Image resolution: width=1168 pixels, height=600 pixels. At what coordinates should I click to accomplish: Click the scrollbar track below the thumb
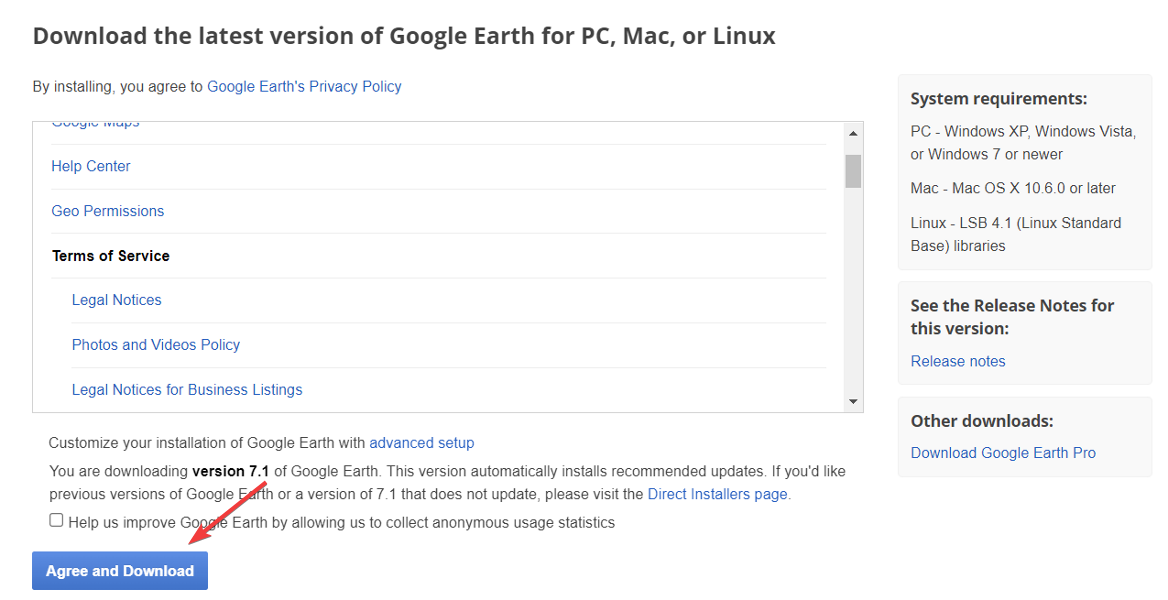pyautogui.click(x=853, y=290)
